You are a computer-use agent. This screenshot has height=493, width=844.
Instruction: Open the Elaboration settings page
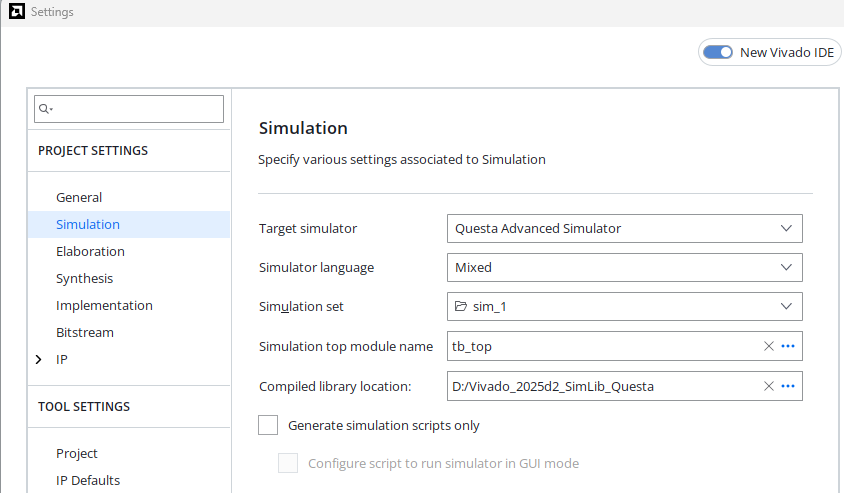[x=90, y=251]
